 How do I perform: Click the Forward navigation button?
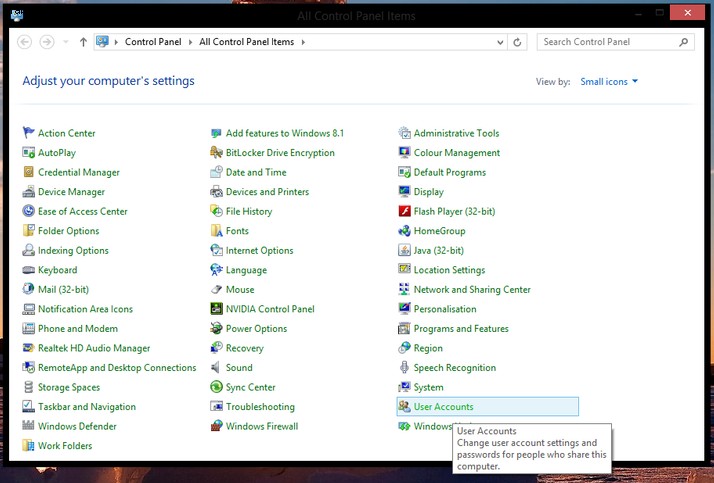point(46,42)
